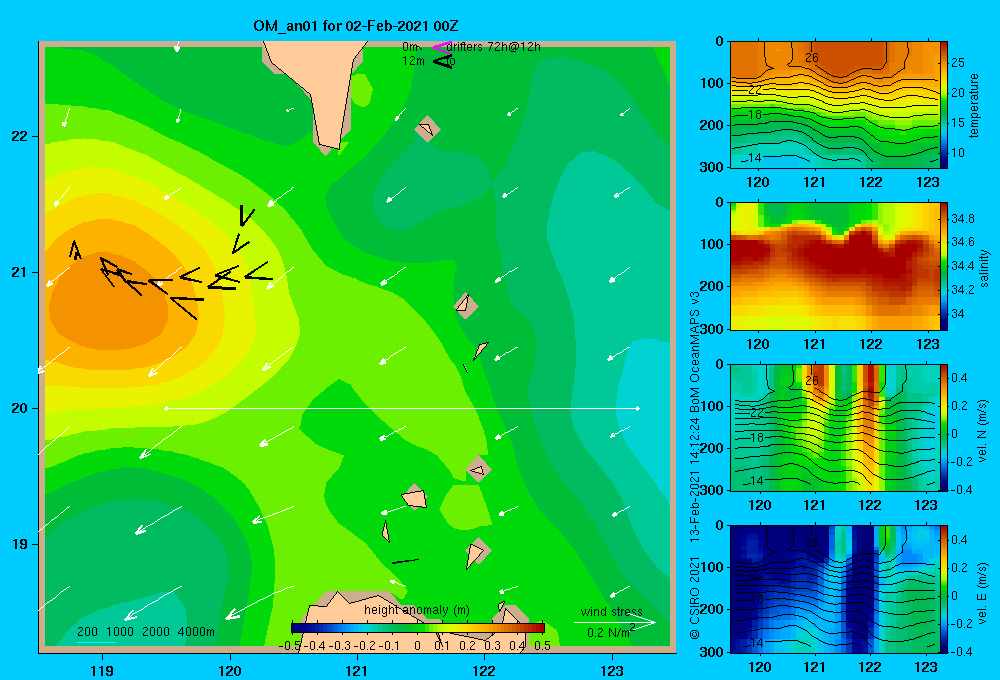The width and height of the screenshot is (1000, 680).
Task: Select the "vel. E (m/s)" label
Action: pos(983,593)
